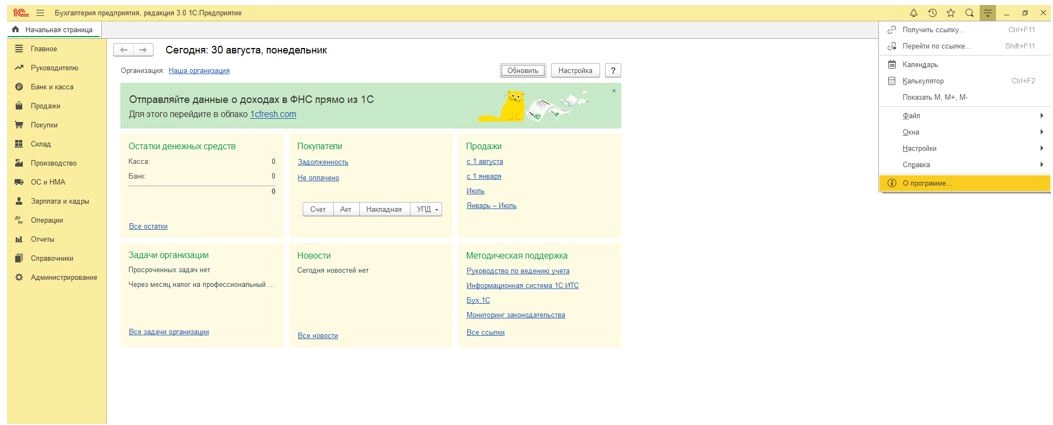Viewport: 1053px width, 425px height.
Task: Click the Счет button
Action: tap(318, 209)
